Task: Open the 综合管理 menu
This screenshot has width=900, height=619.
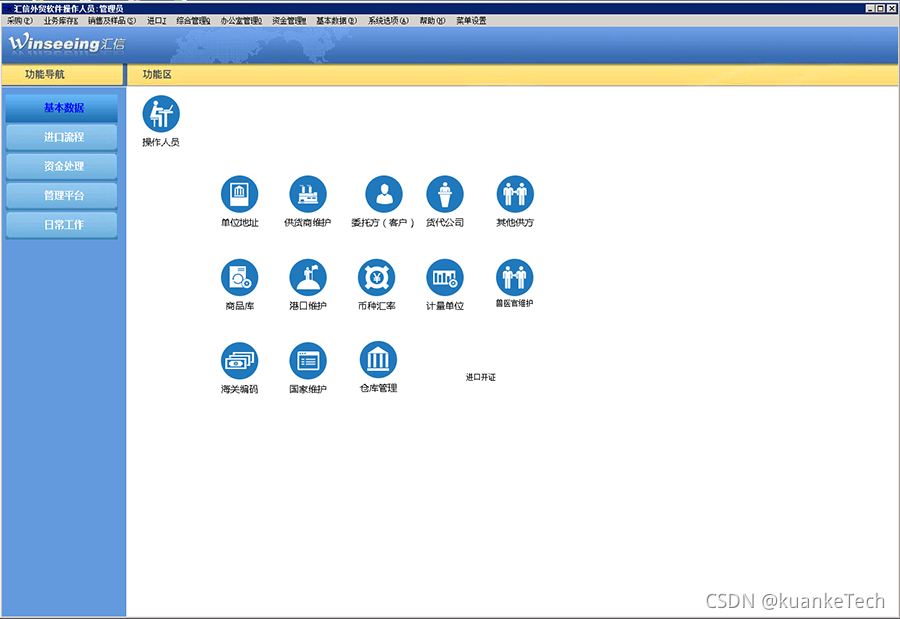Action: [193, 21]
